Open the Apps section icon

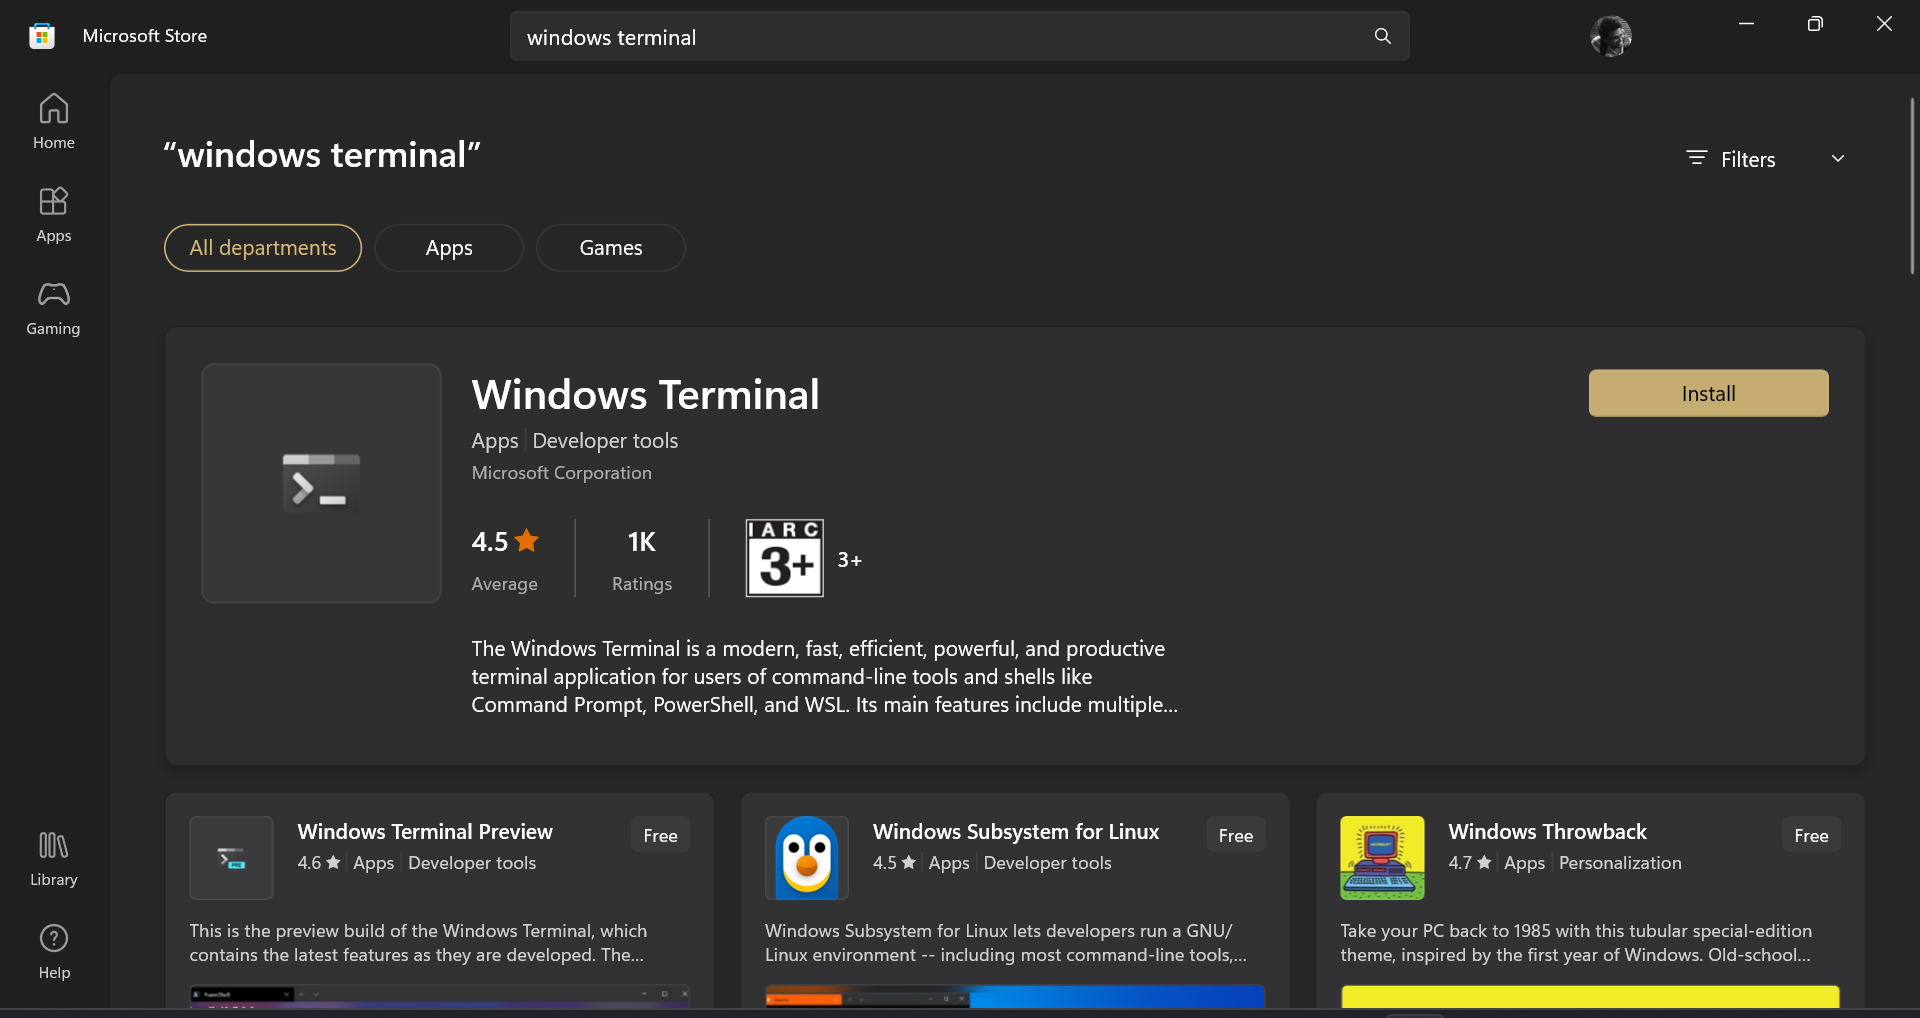(x=53, y=203)
